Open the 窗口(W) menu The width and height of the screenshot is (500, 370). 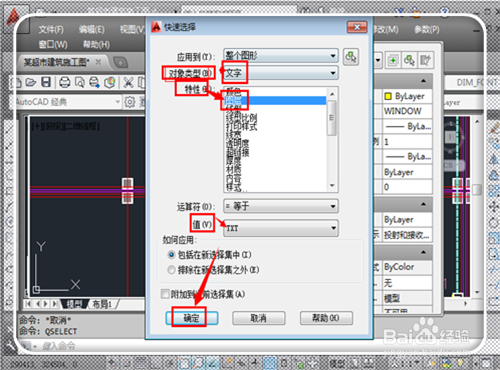pos(53,44)
